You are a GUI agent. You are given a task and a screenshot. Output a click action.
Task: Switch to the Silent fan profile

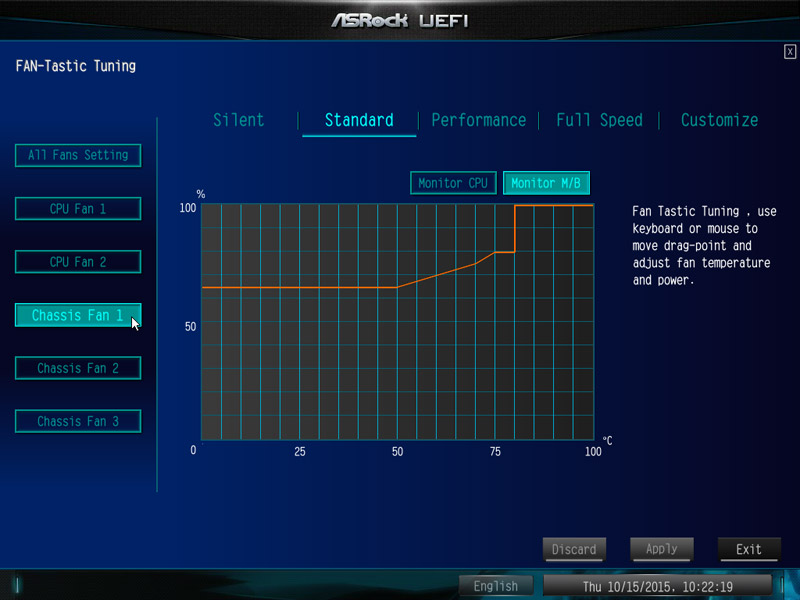coord(238,120)
